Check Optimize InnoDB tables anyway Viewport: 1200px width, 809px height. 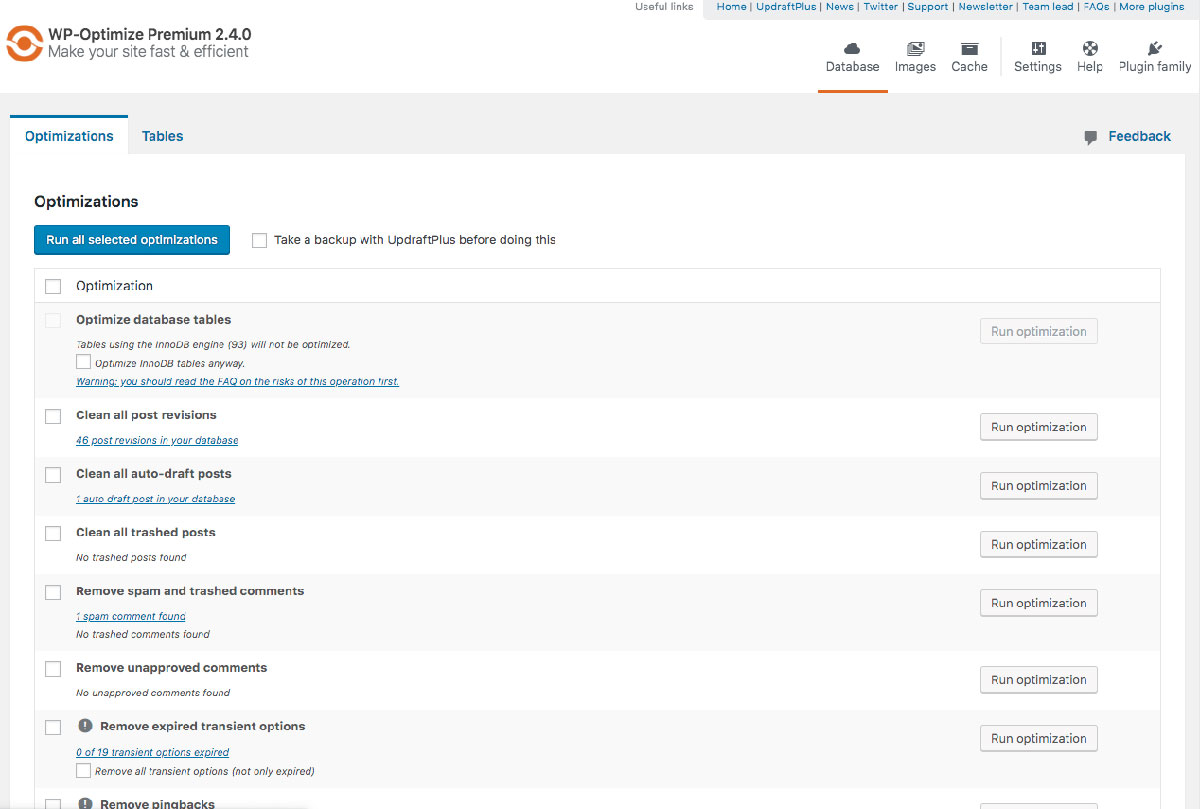[84, 362]
